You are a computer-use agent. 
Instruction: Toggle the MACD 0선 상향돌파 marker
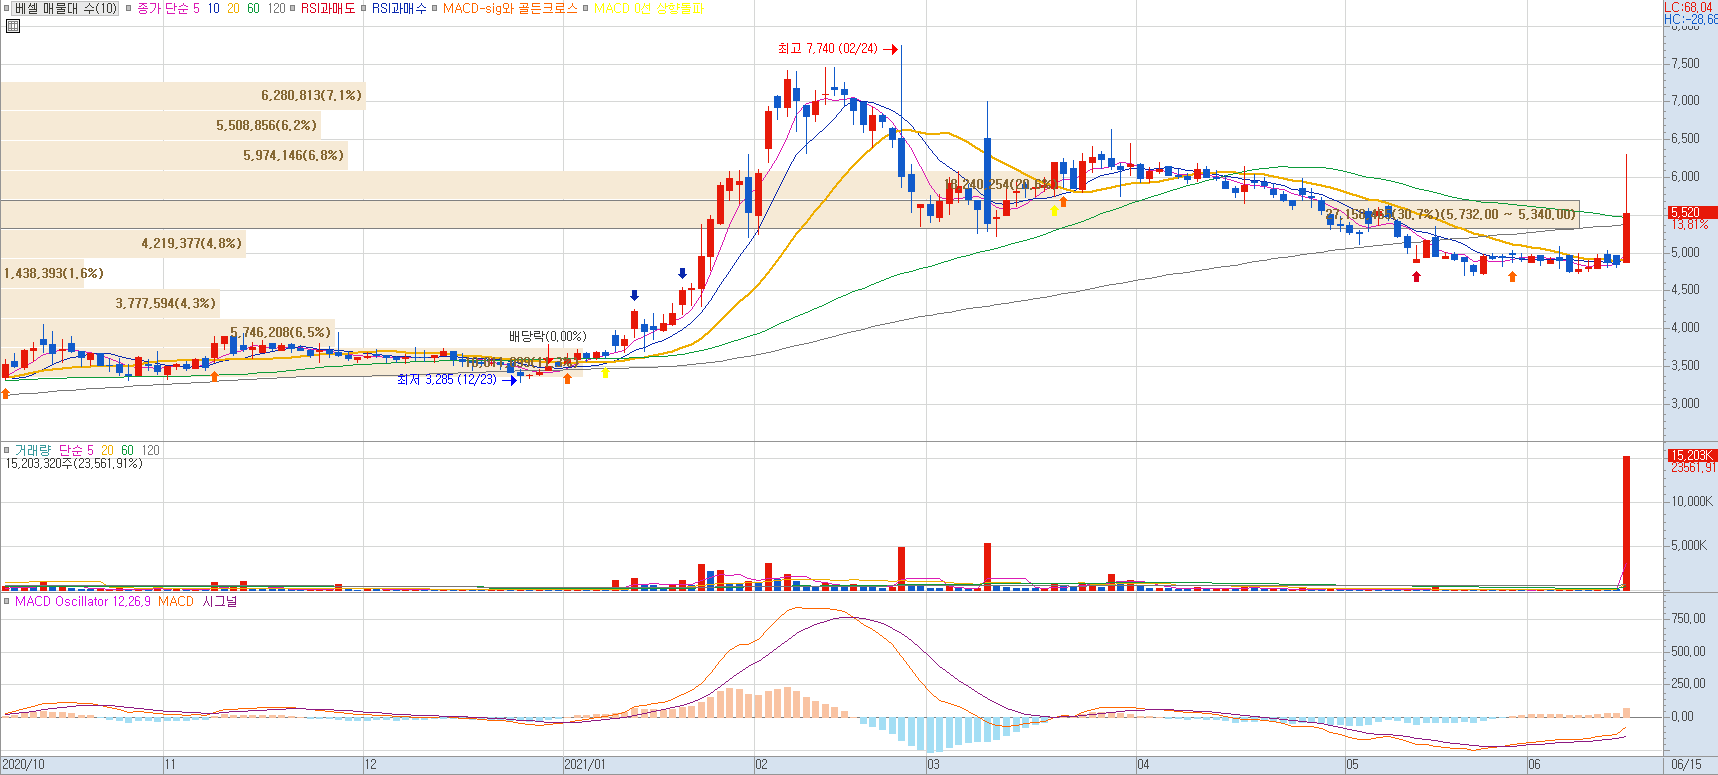[x=585, y=9]
